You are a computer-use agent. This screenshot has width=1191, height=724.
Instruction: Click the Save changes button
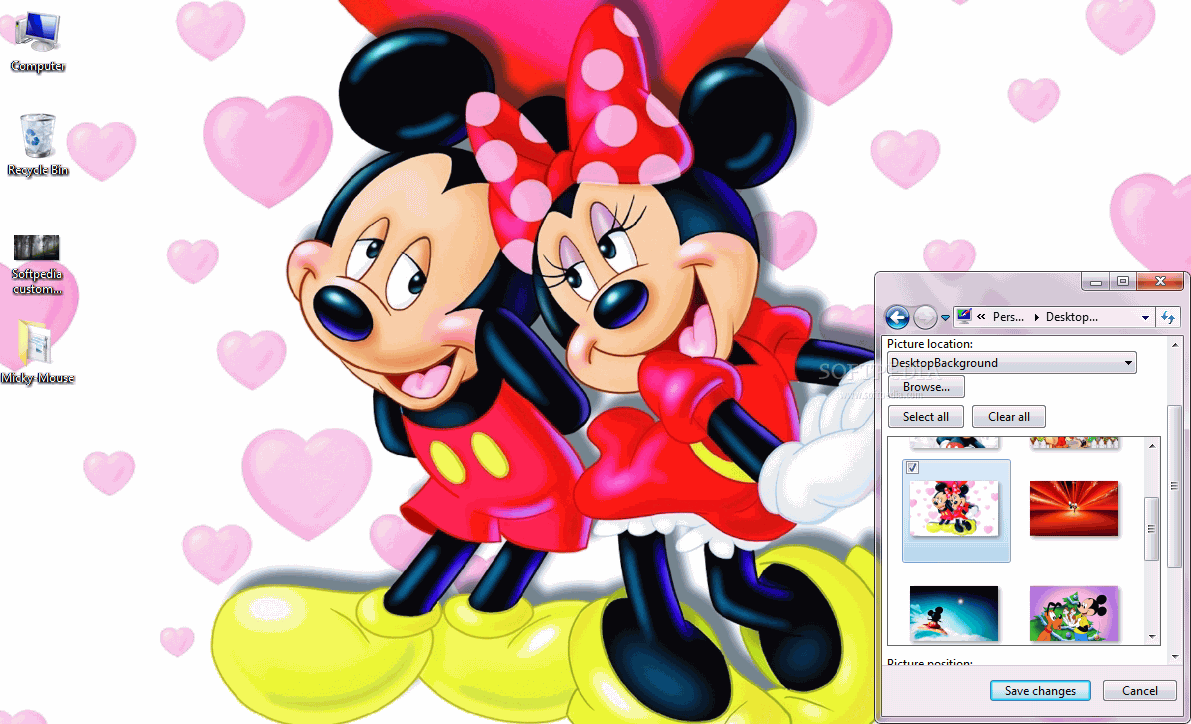(1040, 691)
